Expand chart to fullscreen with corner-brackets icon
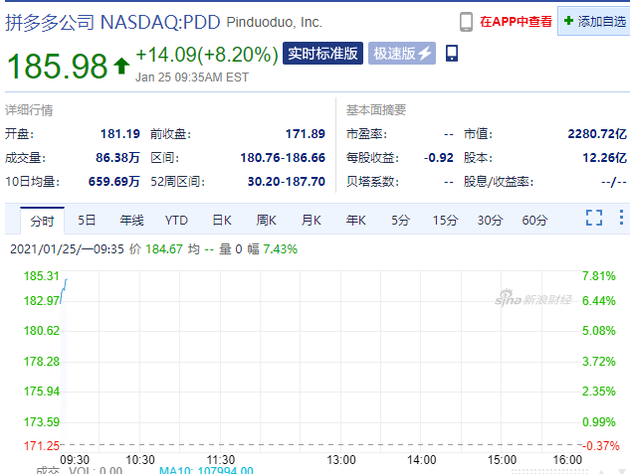Viewport: 630px width, 474px height. [x=594, y=218]
